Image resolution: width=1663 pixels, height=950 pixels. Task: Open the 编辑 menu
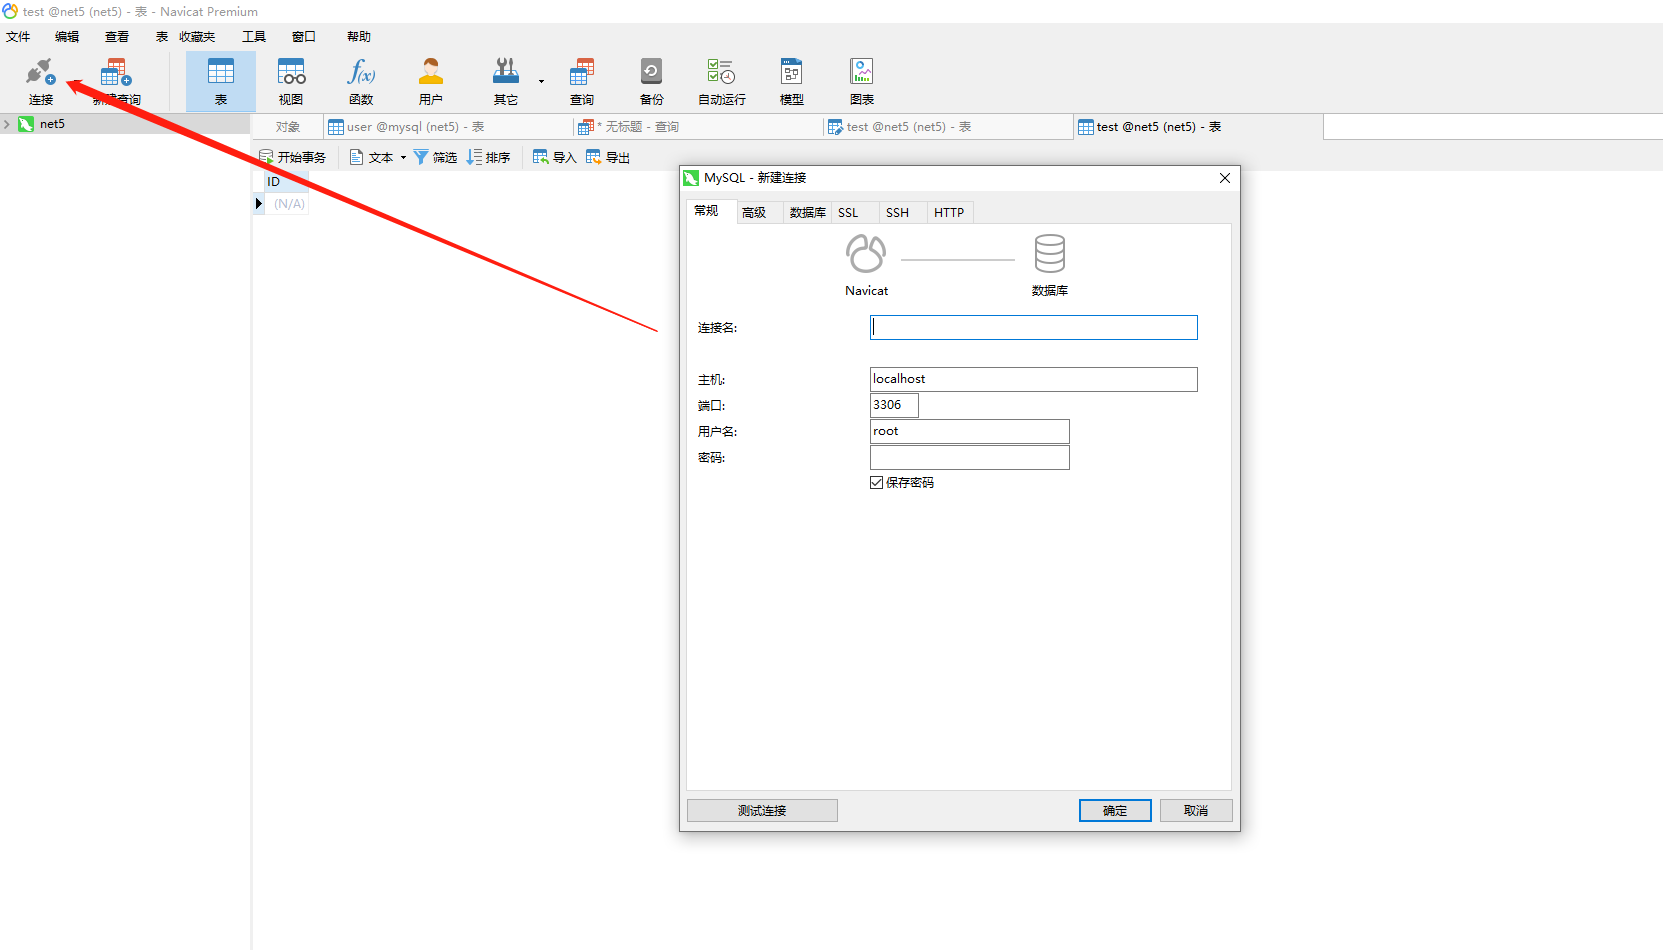[x=67, y=37]
